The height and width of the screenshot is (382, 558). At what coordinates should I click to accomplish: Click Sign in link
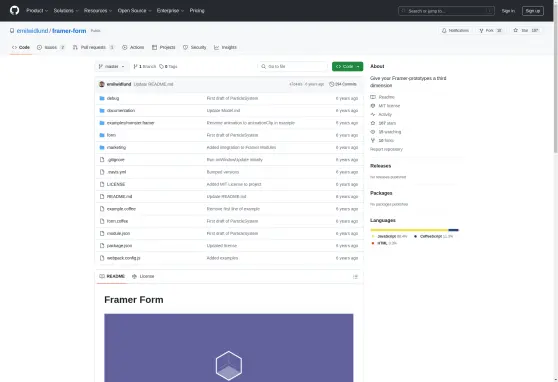[508, 11]
